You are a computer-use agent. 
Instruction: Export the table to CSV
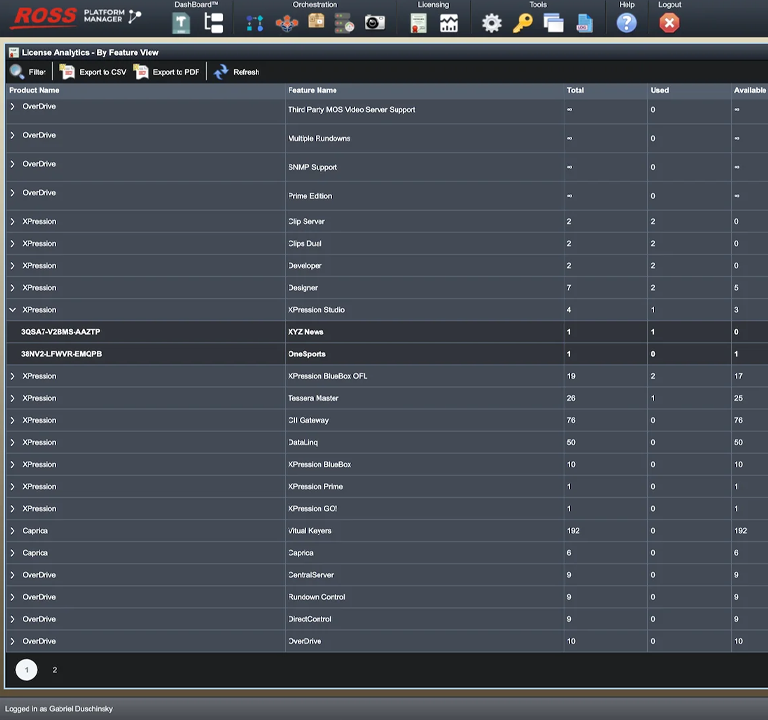[93, 72]
